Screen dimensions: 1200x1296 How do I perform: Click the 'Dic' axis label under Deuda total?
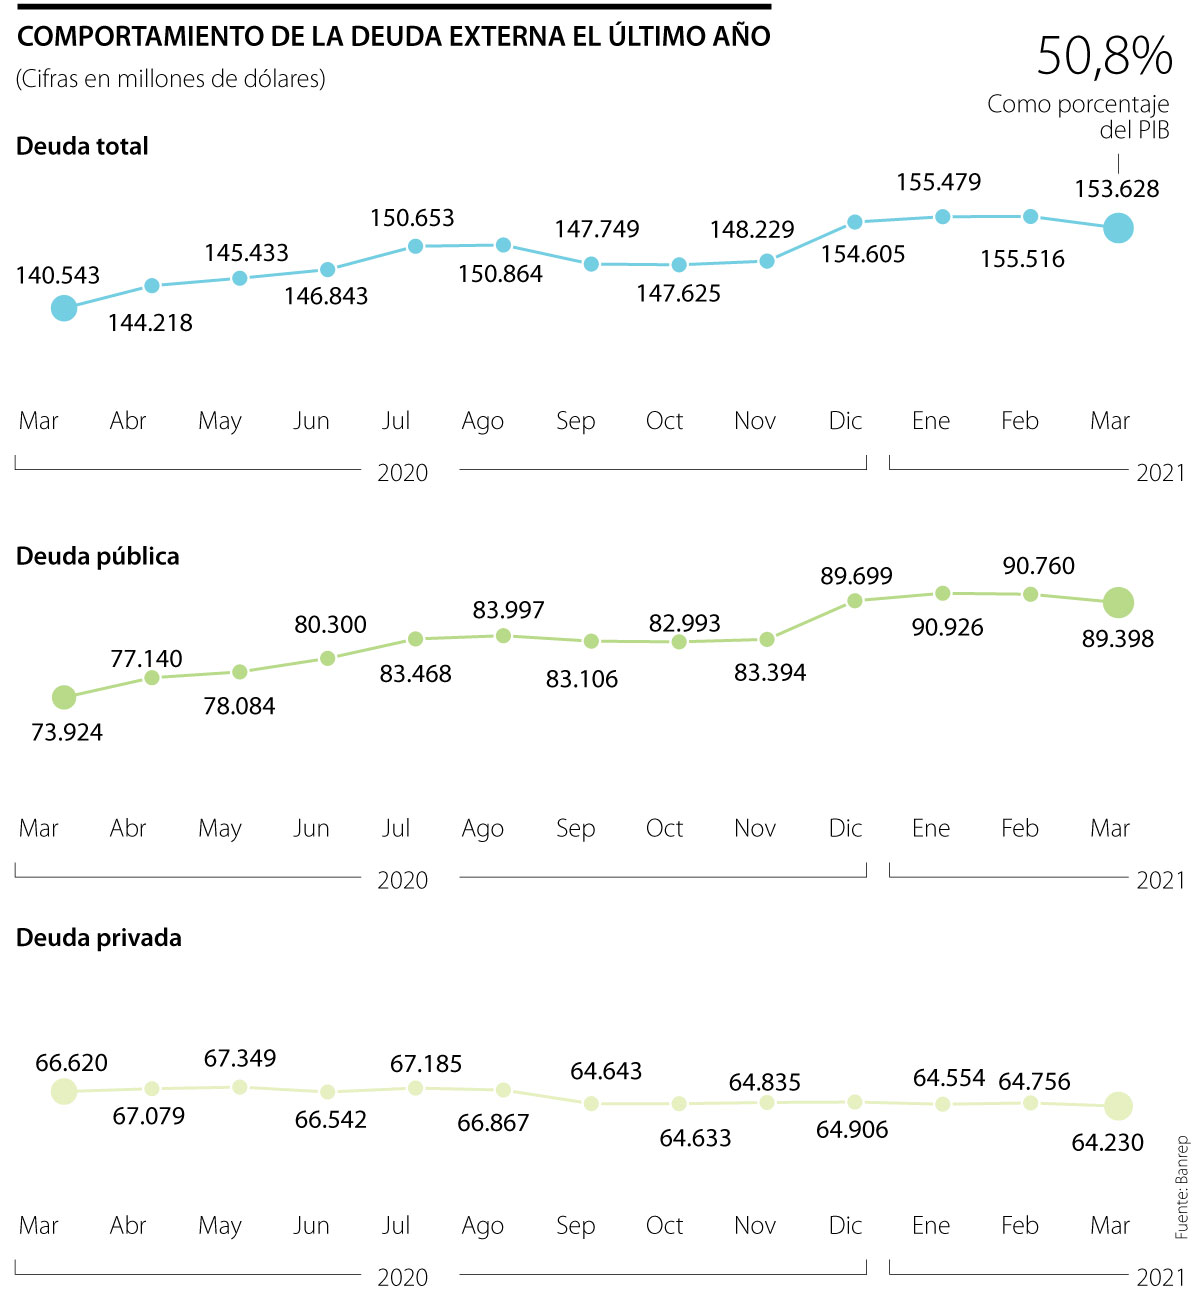click(x=845, y=421)
